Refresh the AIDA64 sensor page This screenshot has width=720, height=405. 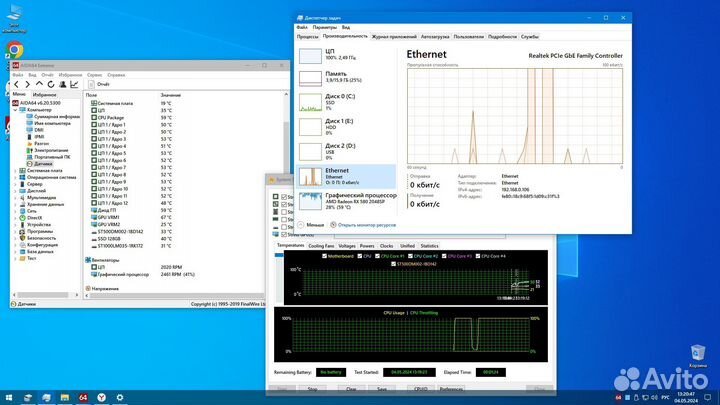click(x=51, y=84)
